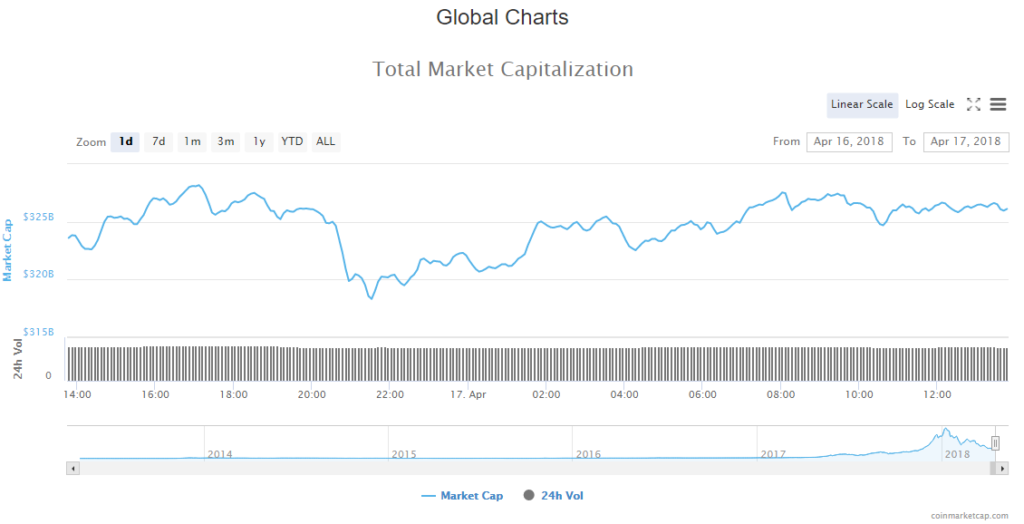Click the To date field

tap(966, 142)
